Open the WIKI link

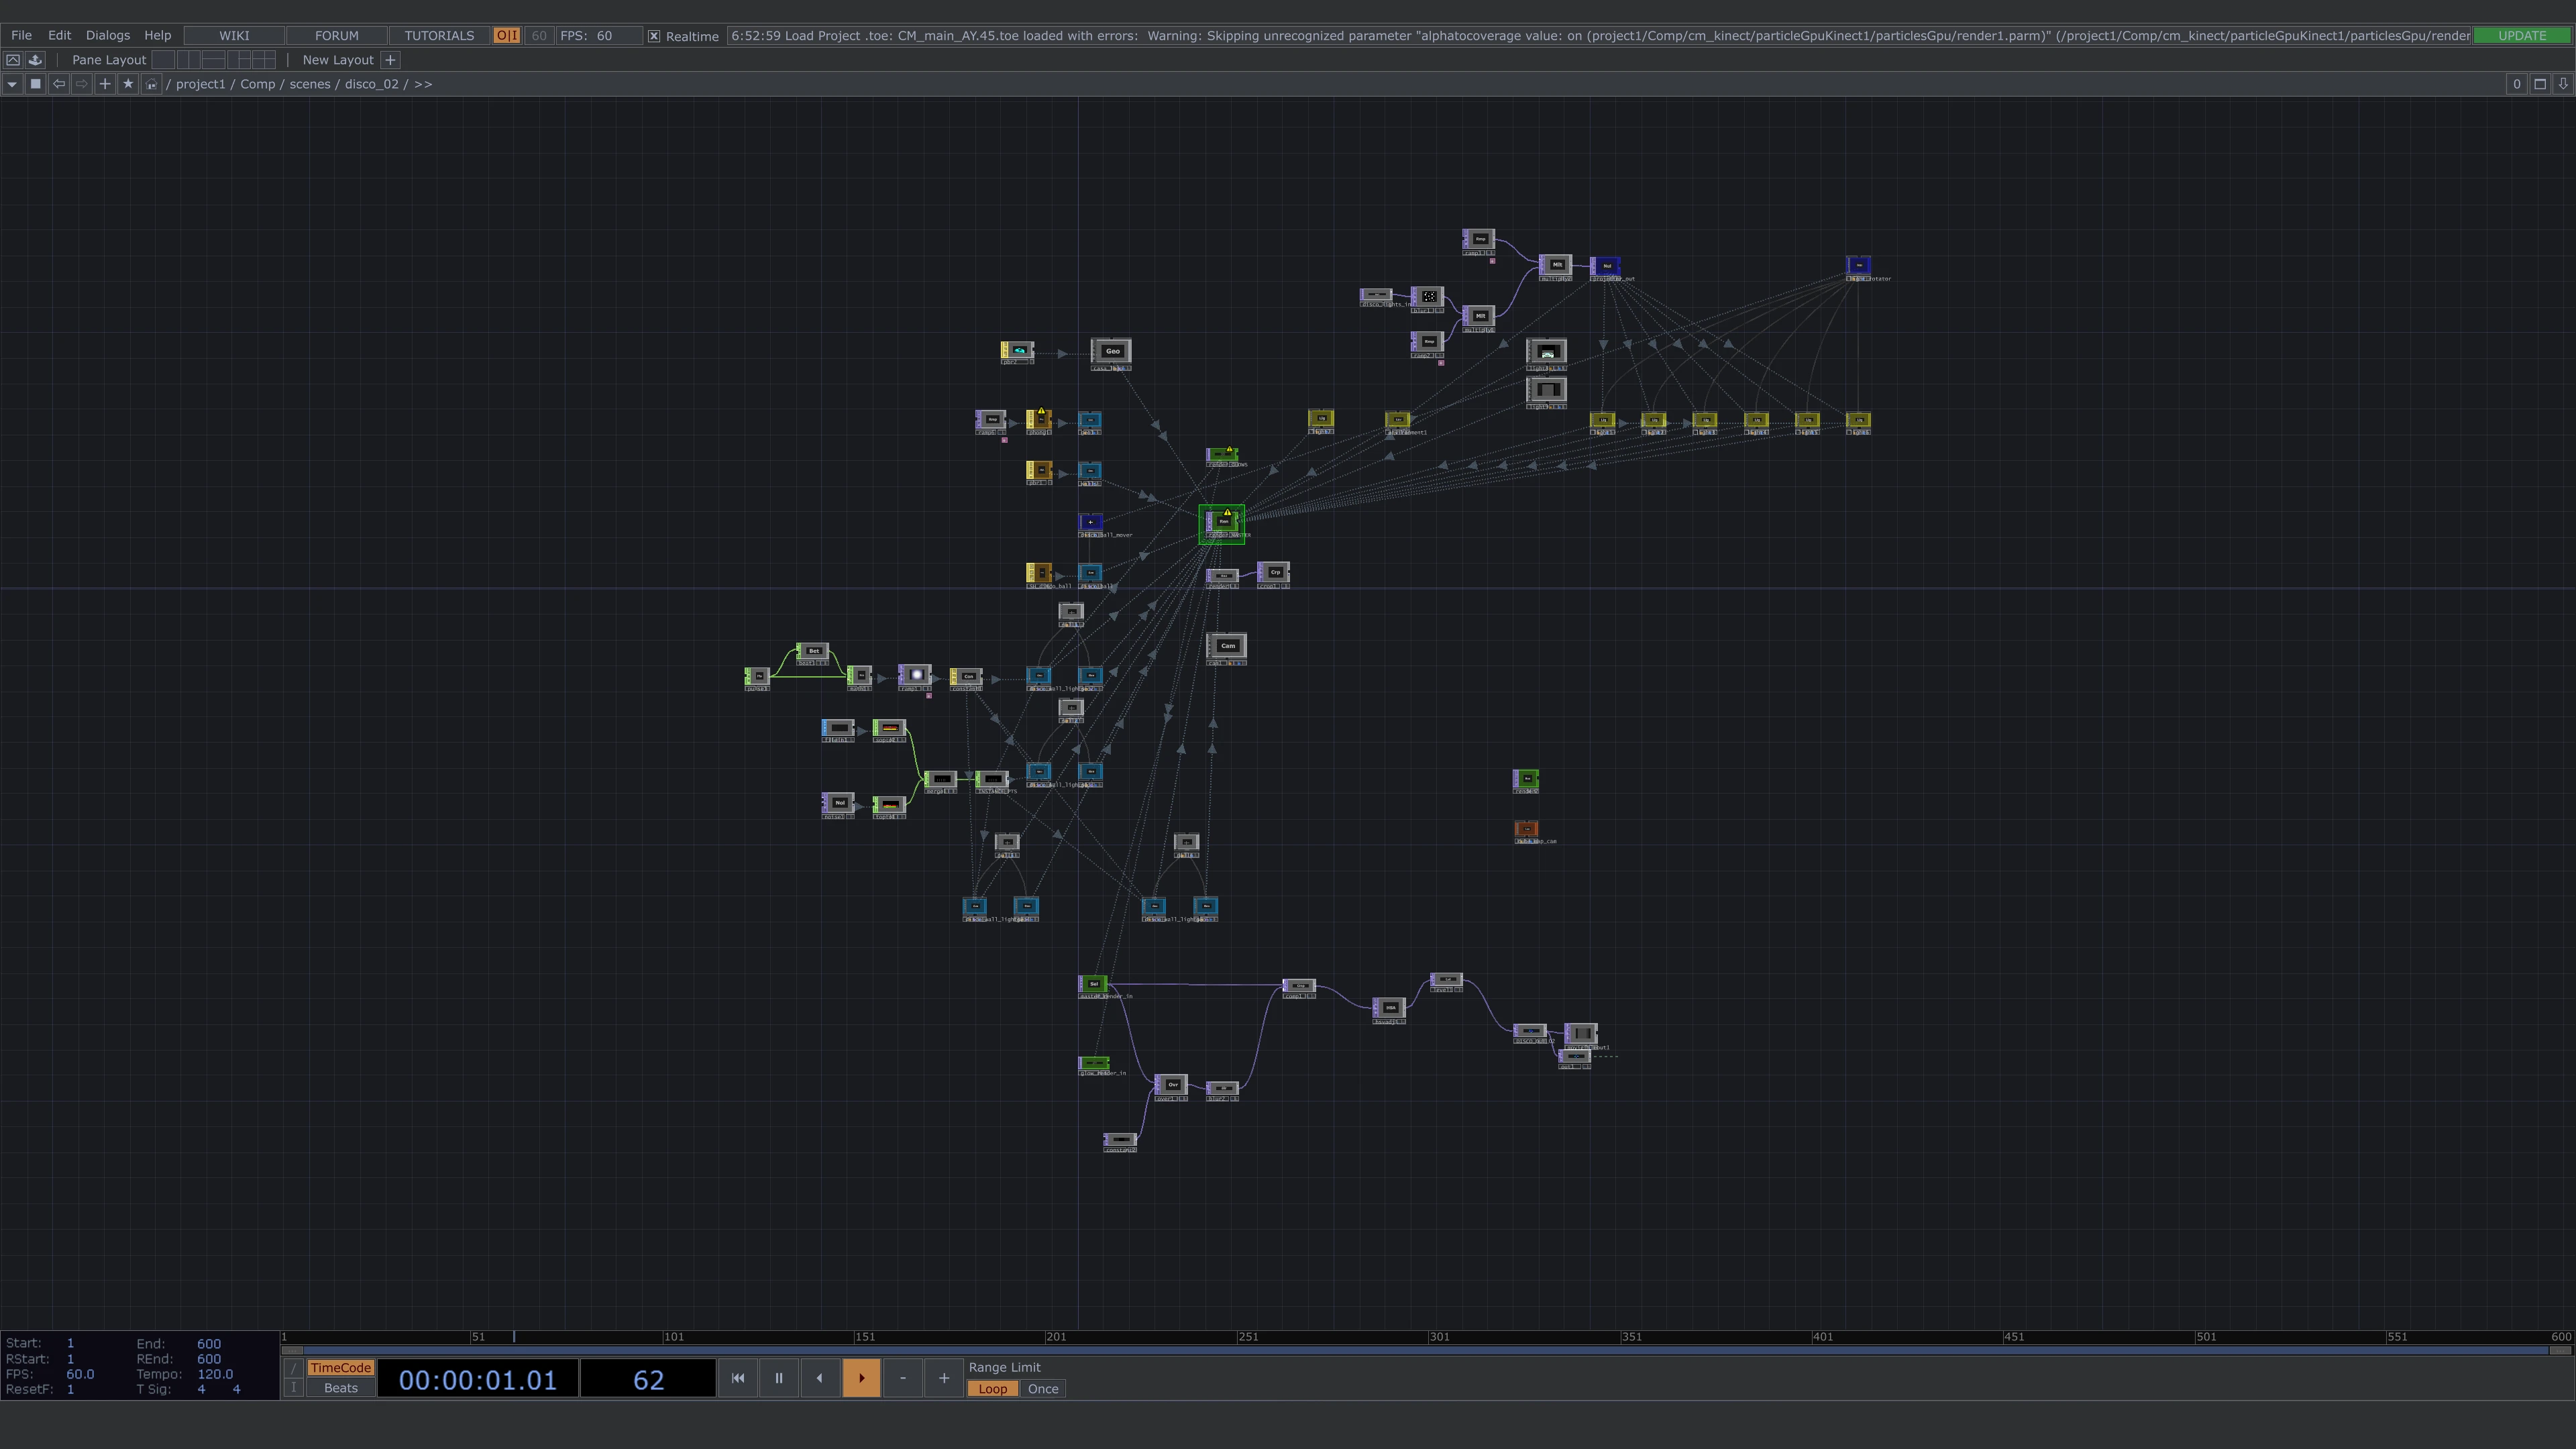click(234, 36)
